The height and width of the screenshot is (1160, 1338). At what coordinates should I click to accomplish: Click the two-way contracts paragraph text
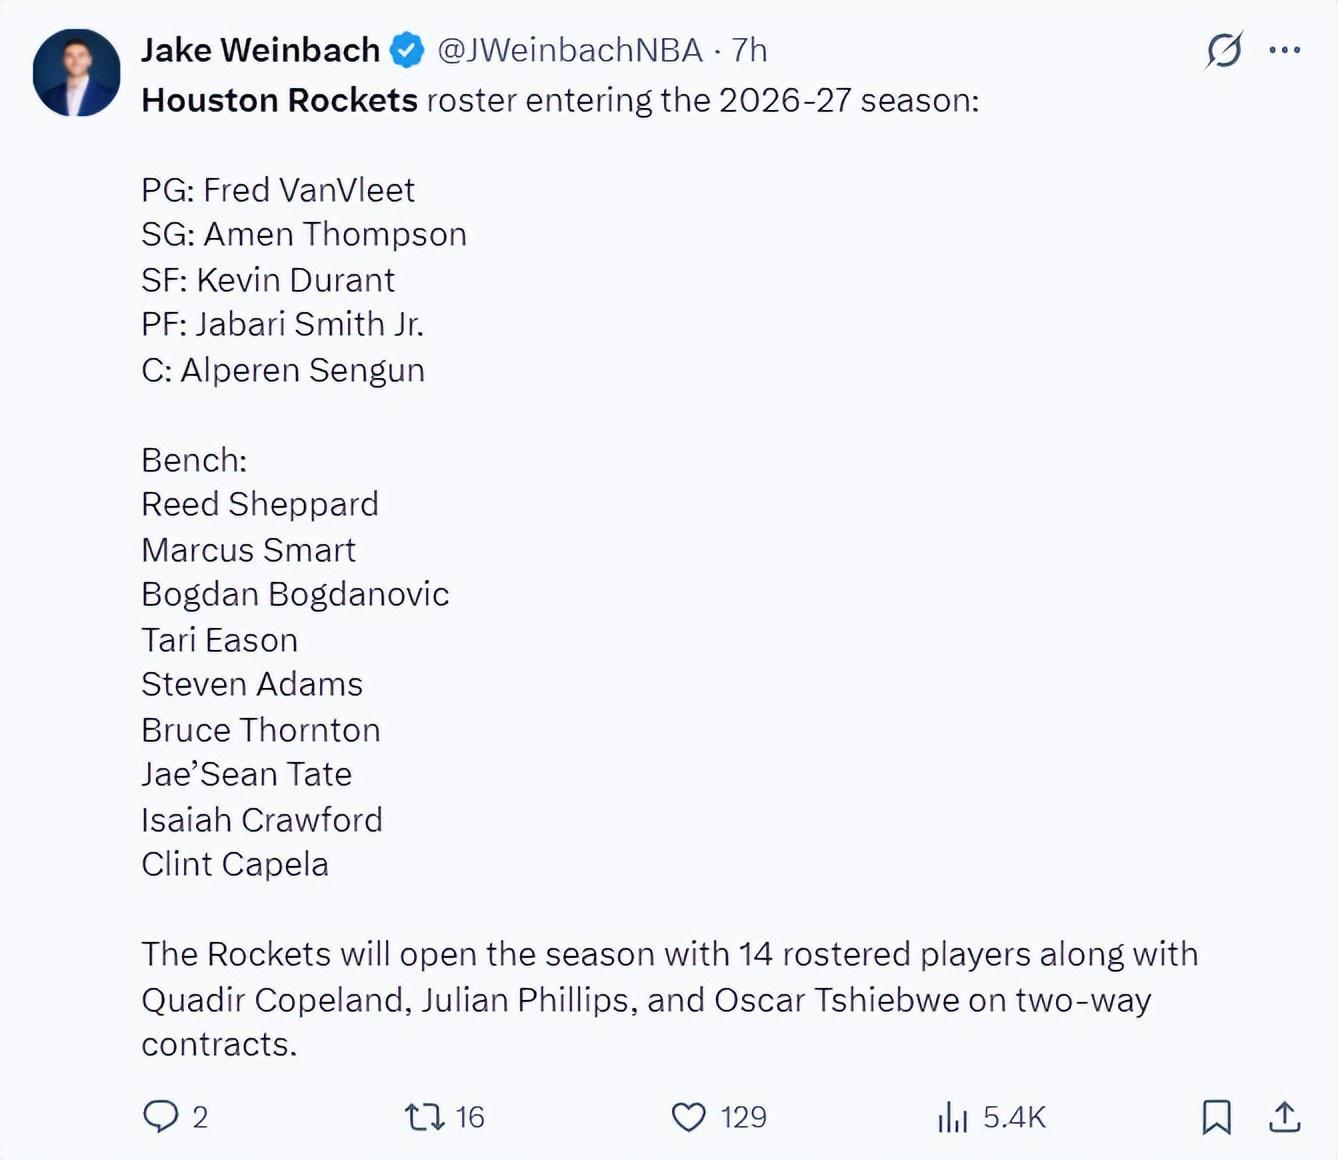click(x=669, y=999)
